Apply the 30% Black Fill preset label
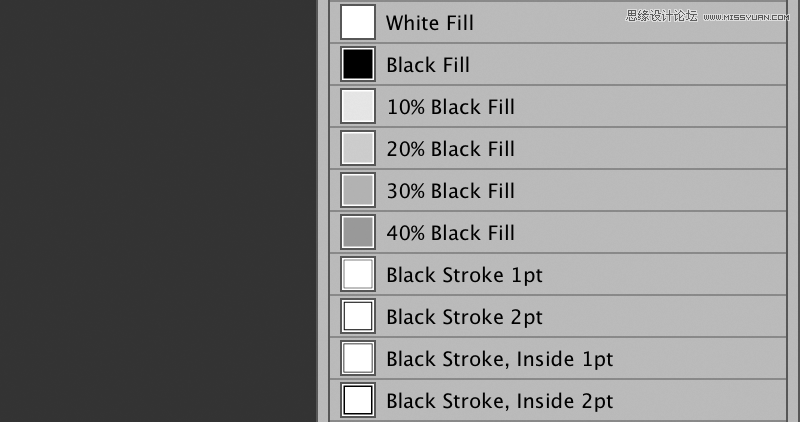Screen dimensions: 800x422 (451, 191)
